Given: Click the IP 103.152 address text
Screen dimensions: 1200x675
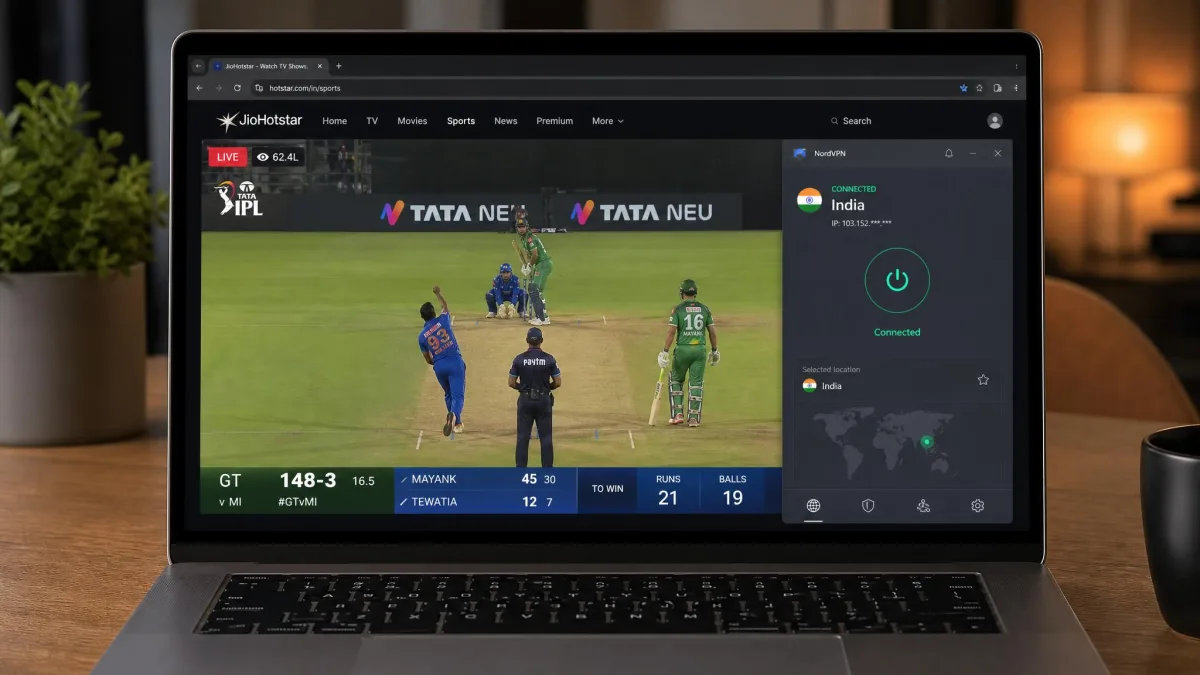Looking at the screenshot, I should pyautogui.click(x=861, y=223).
